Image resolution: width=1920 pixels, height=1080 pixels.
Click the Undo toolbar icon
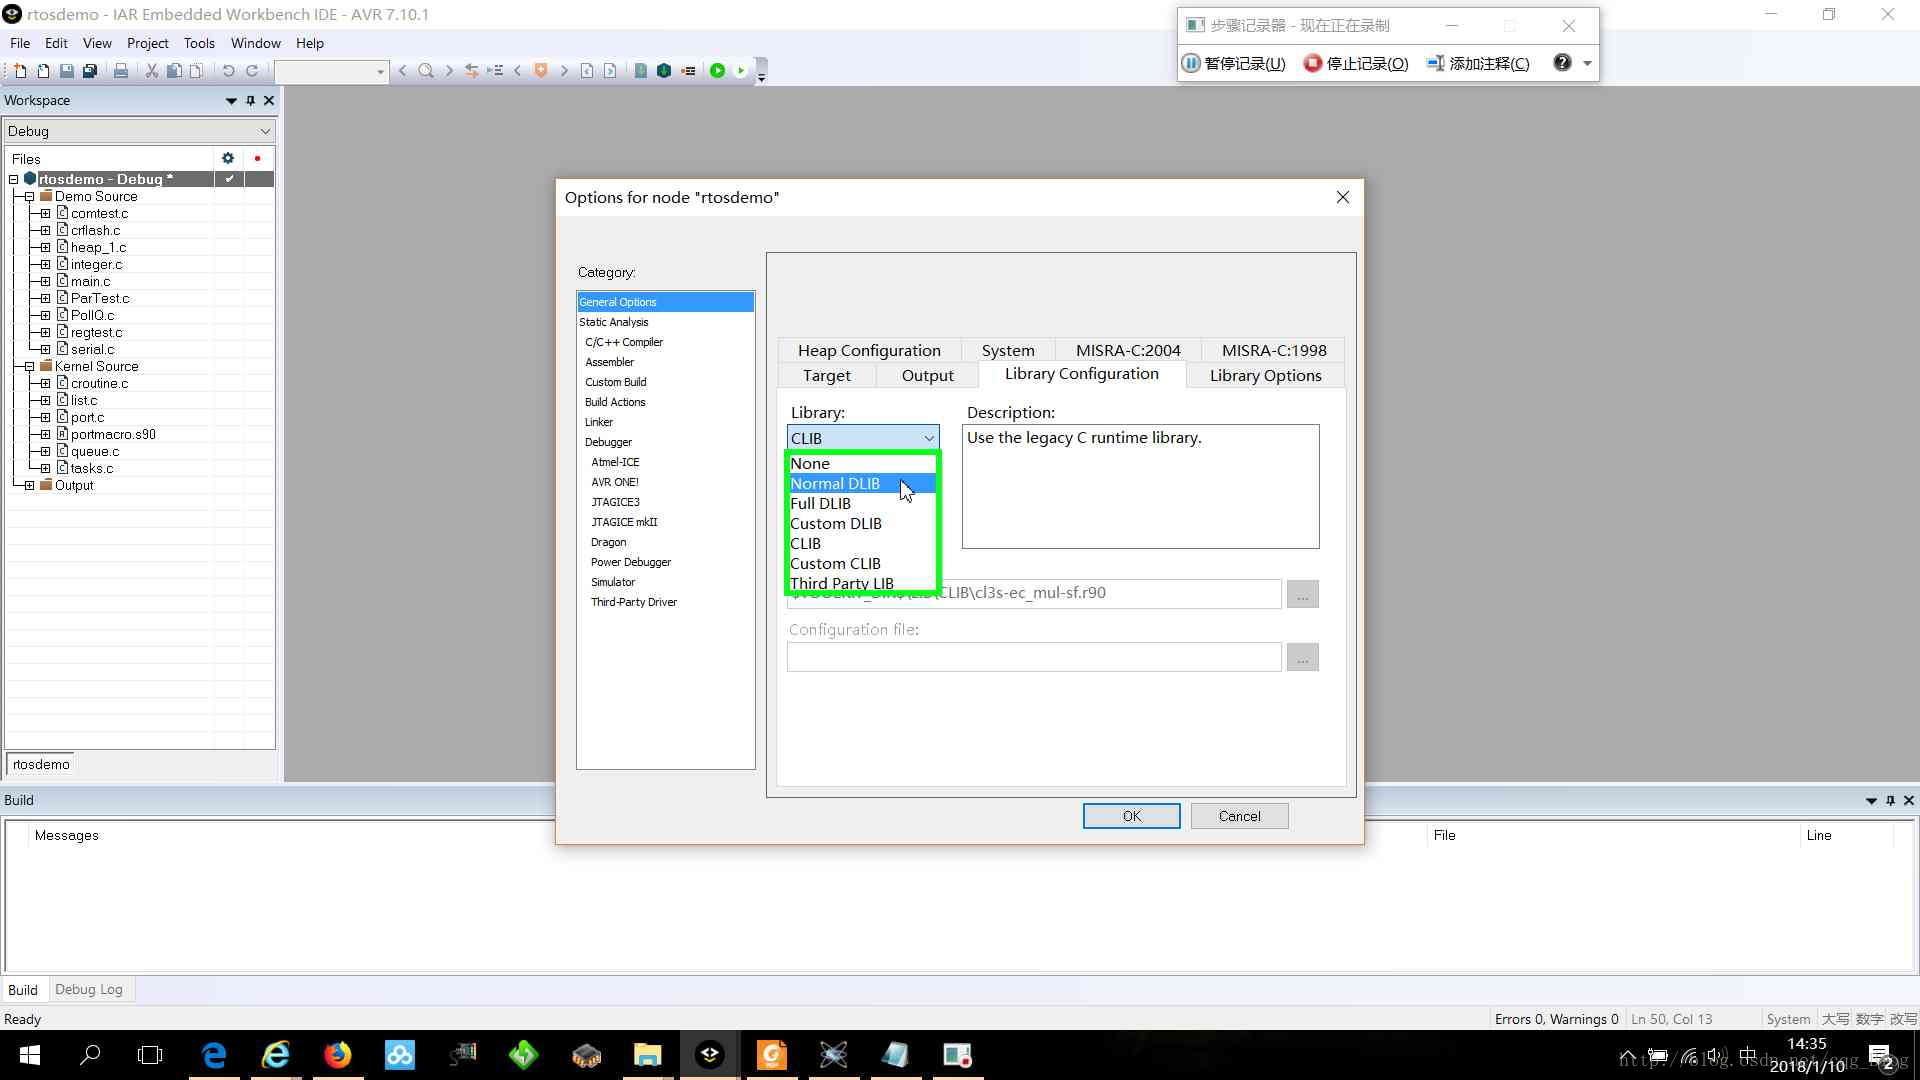tap(228, 71)
